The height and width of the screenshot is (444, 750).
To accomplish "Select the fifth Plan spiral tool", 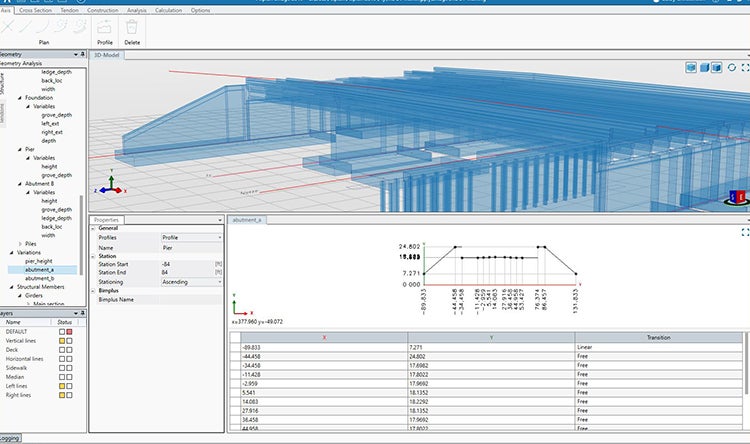I will click(79, 26).
